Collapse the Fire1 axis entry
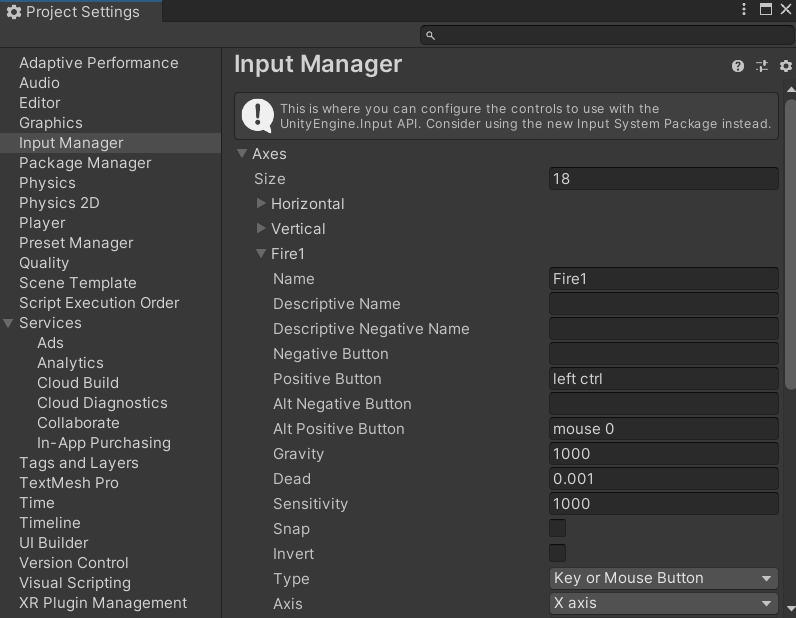Image resolution: width=796 pixels, height=618 pixels. pos(261,253)
